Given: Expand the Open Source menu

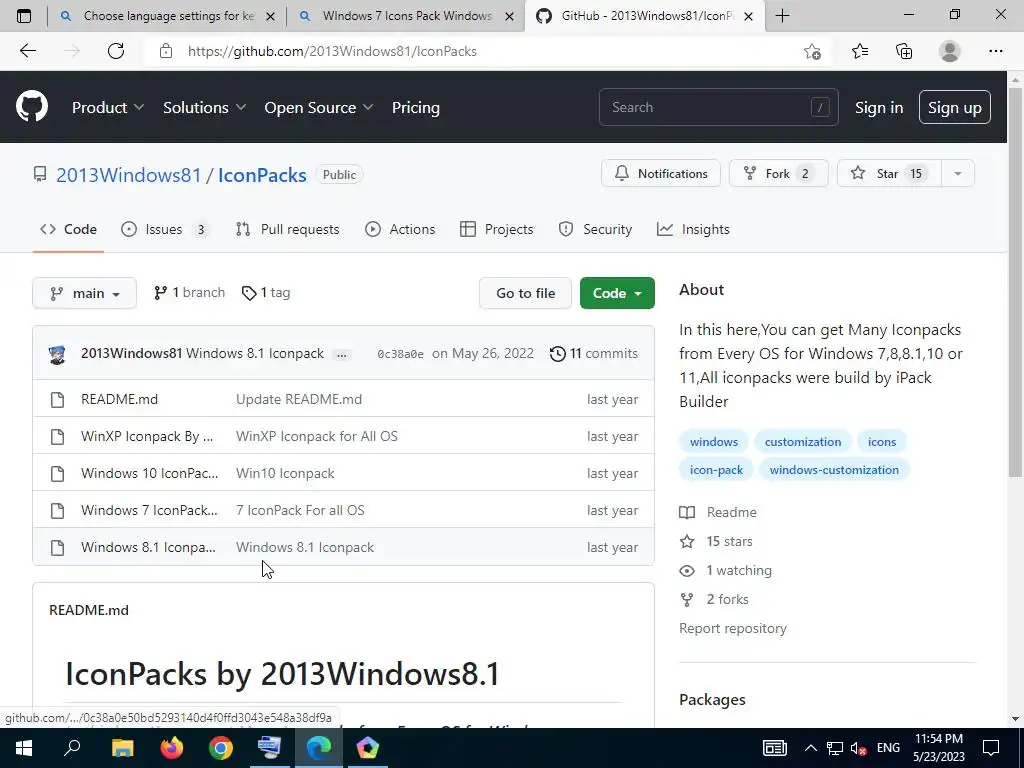Looking at the screenshot, I should [319, 107].
